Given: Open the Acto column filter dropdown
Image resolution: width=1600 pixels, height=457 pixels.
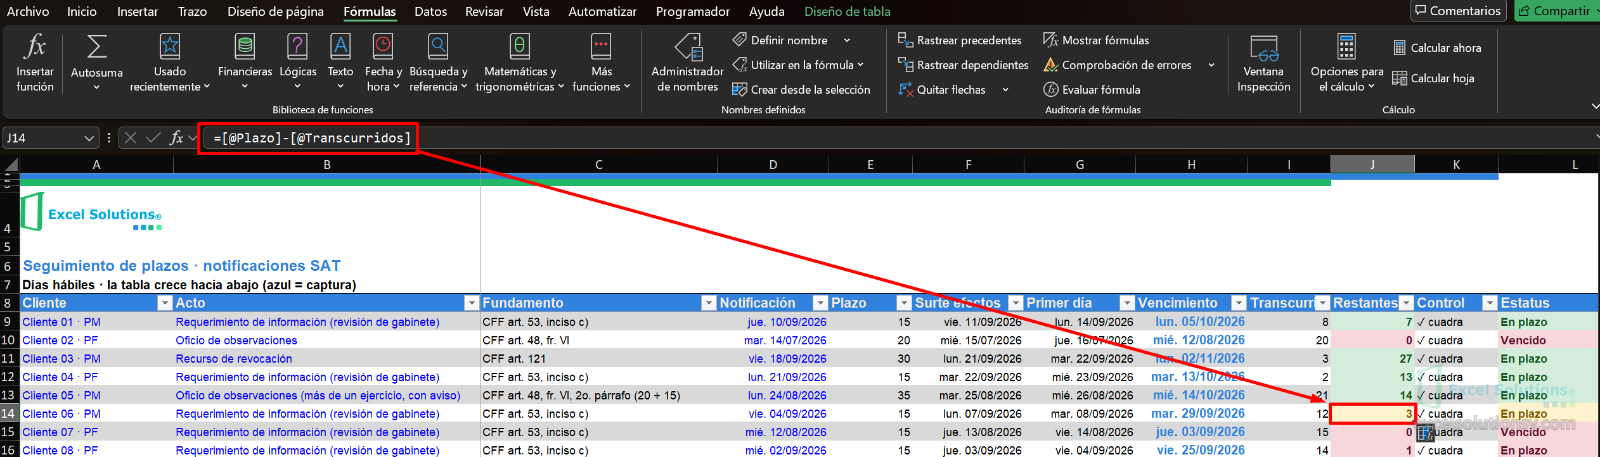Looking at the screenshot, I should click(x=472, y=303).
